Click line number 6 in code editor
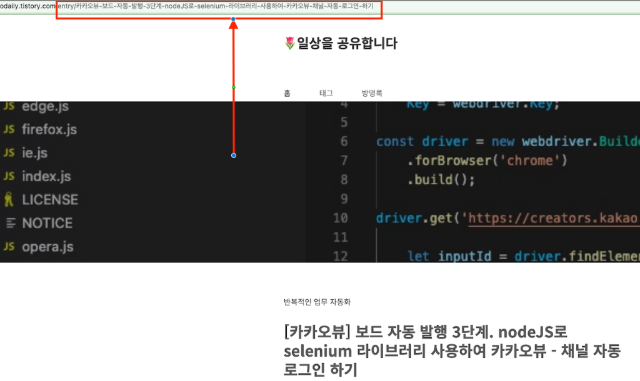 click(344, 141)
